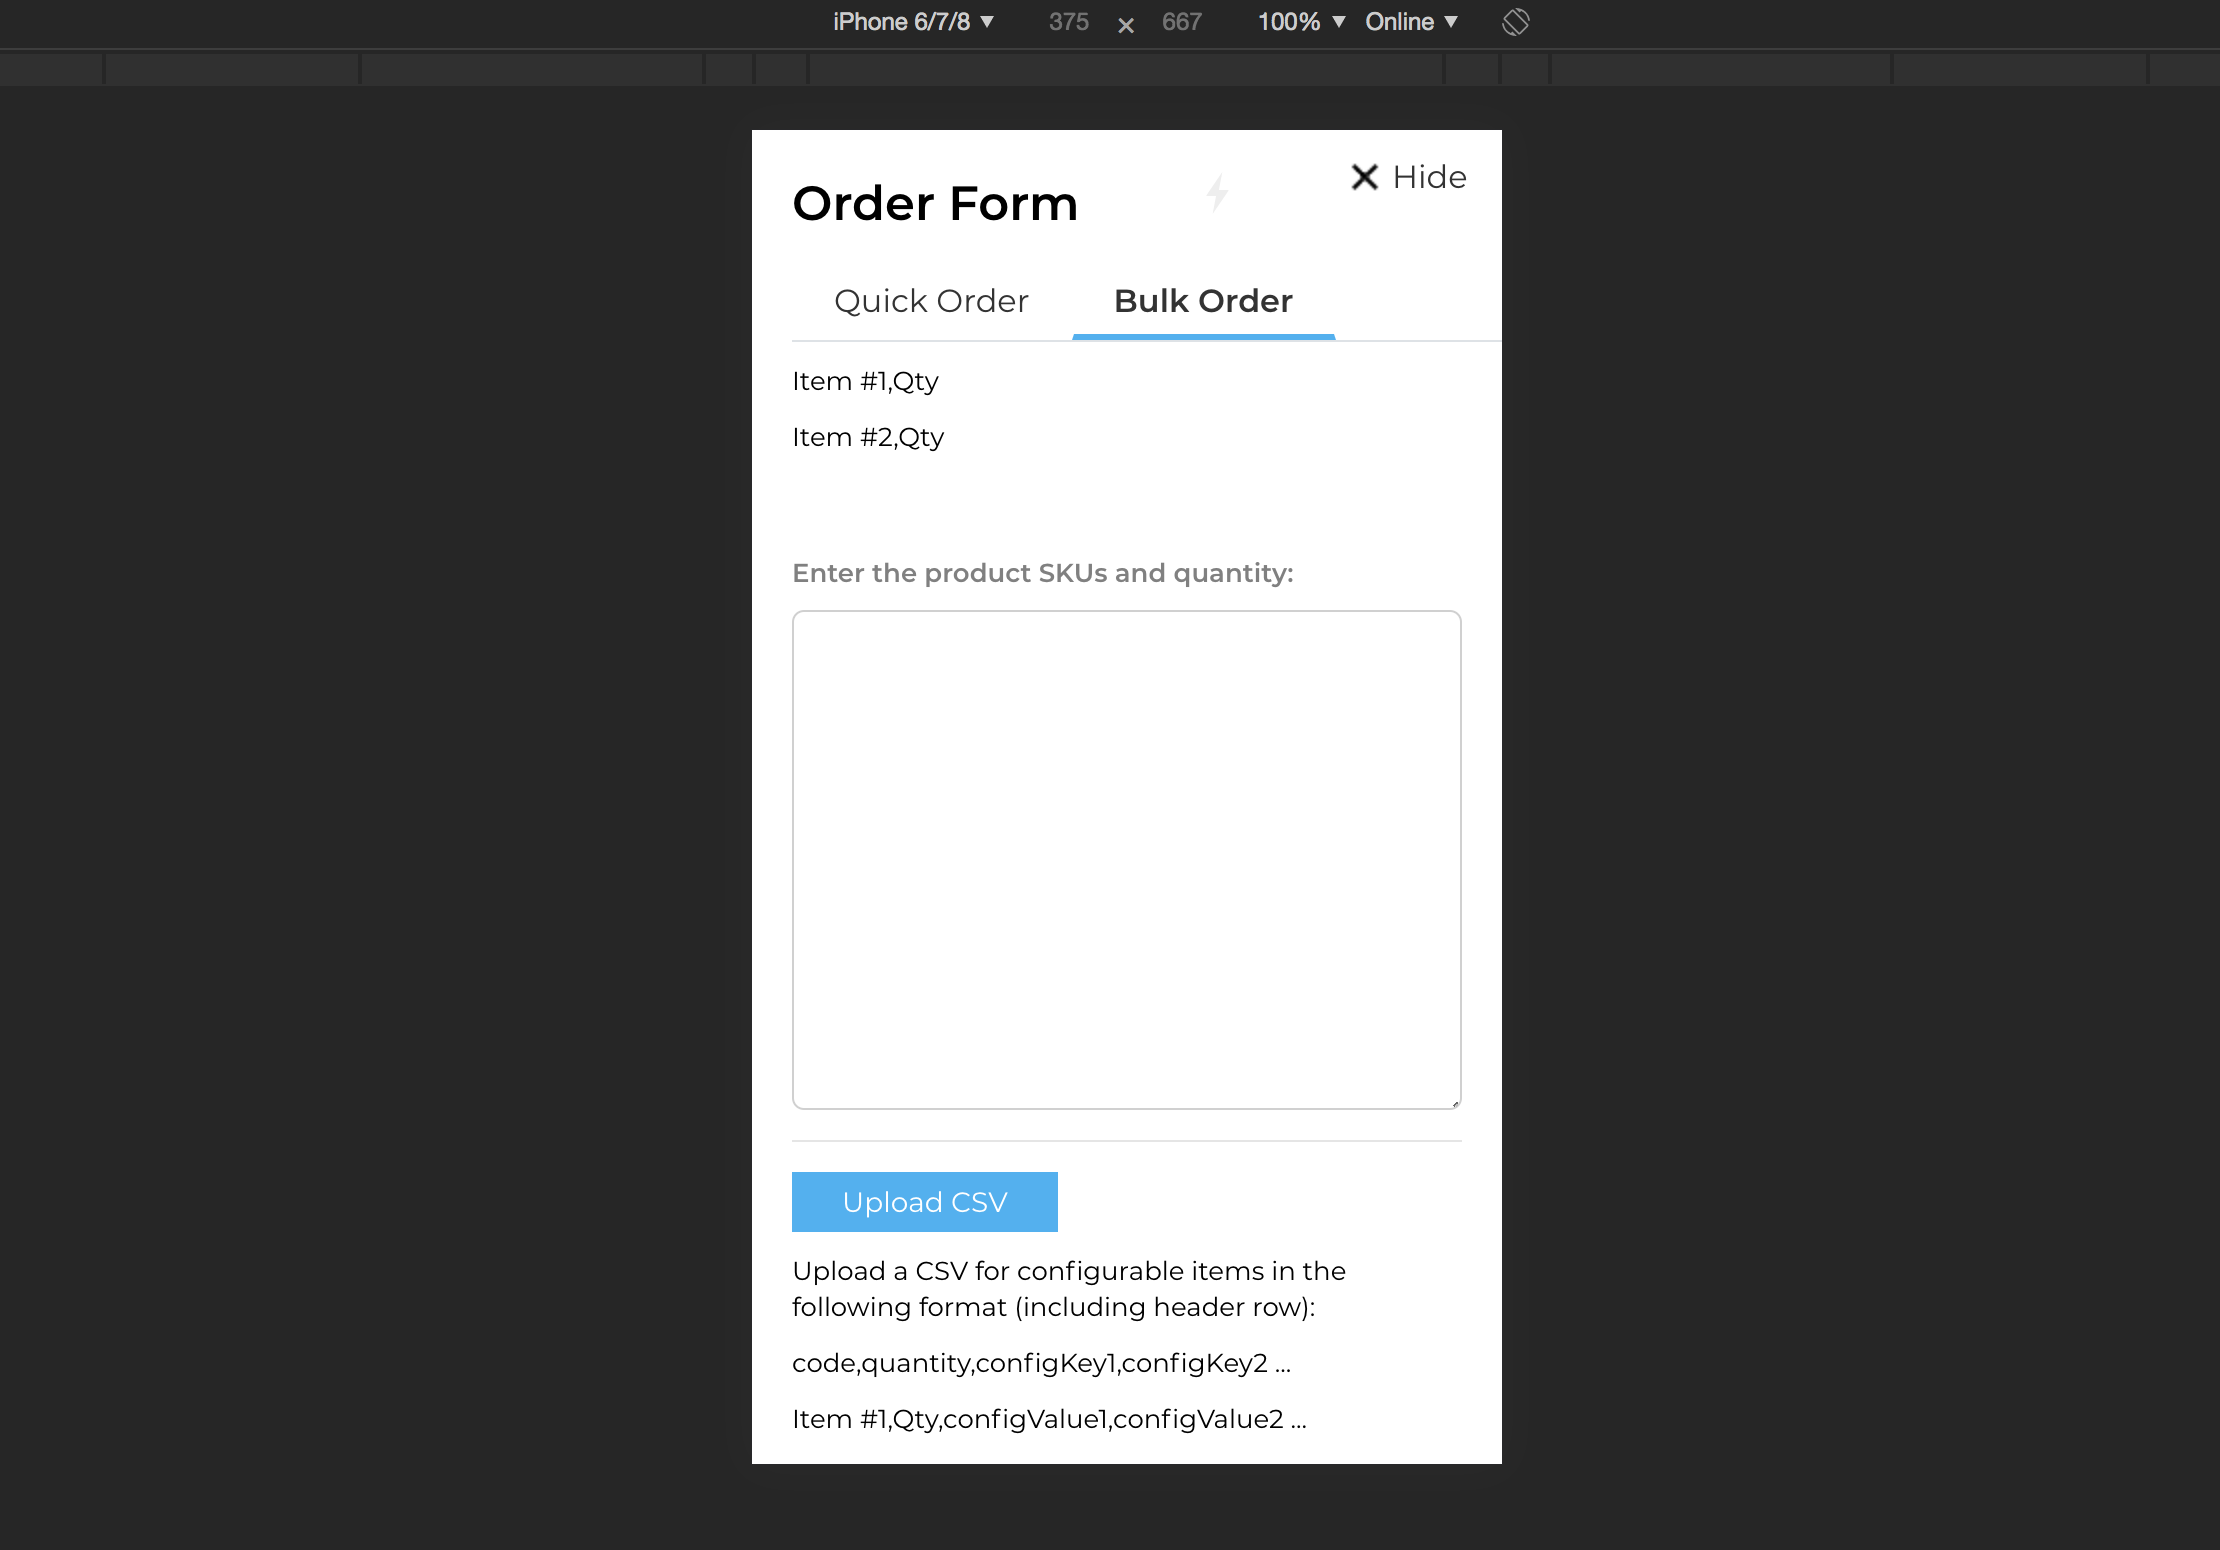Click the product SKUs textarea
Viewport: 2220px width, 1550px height.
point(1126,859)
